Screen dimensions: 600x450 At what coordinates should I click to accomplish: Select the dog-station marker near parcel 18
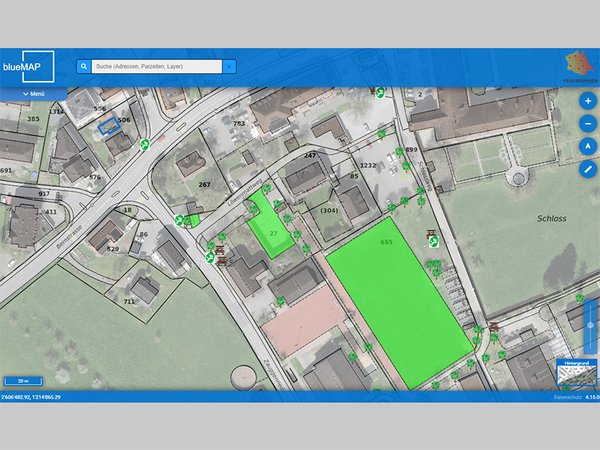[x=179, y=220]
